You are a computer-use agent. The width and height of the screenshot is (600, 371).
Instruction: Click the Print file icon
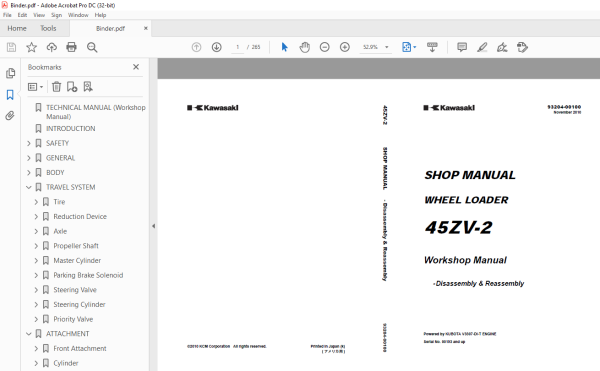coord(71,47)
